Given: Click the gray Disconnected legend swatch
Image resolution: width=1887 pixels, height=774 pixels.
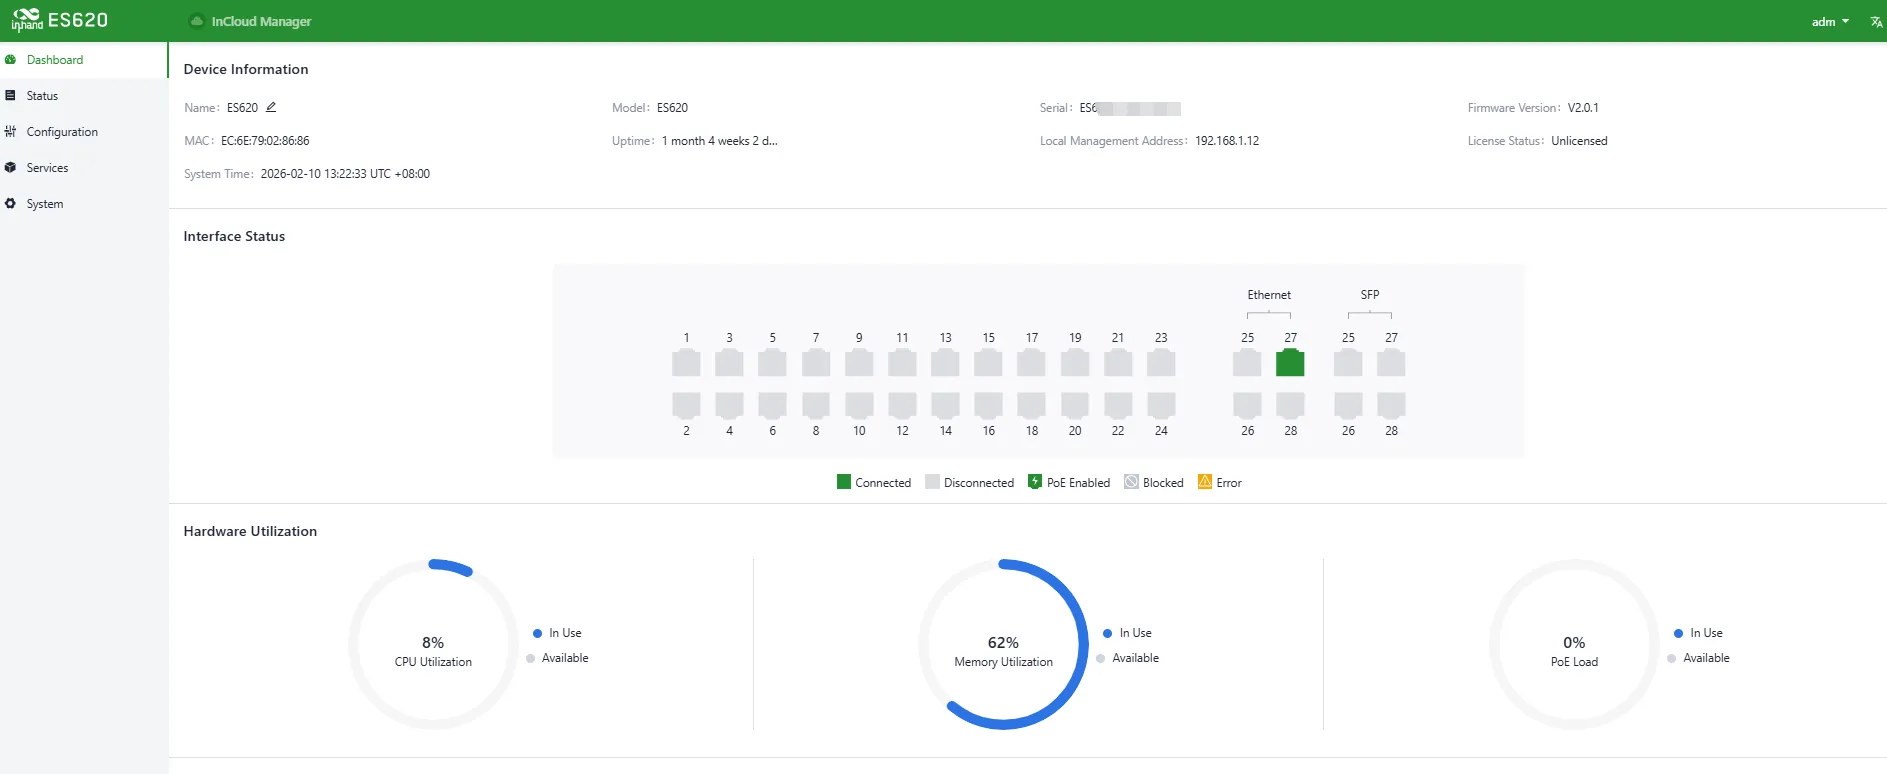Looking at the screenshot, I should click(x=932, y=482).
